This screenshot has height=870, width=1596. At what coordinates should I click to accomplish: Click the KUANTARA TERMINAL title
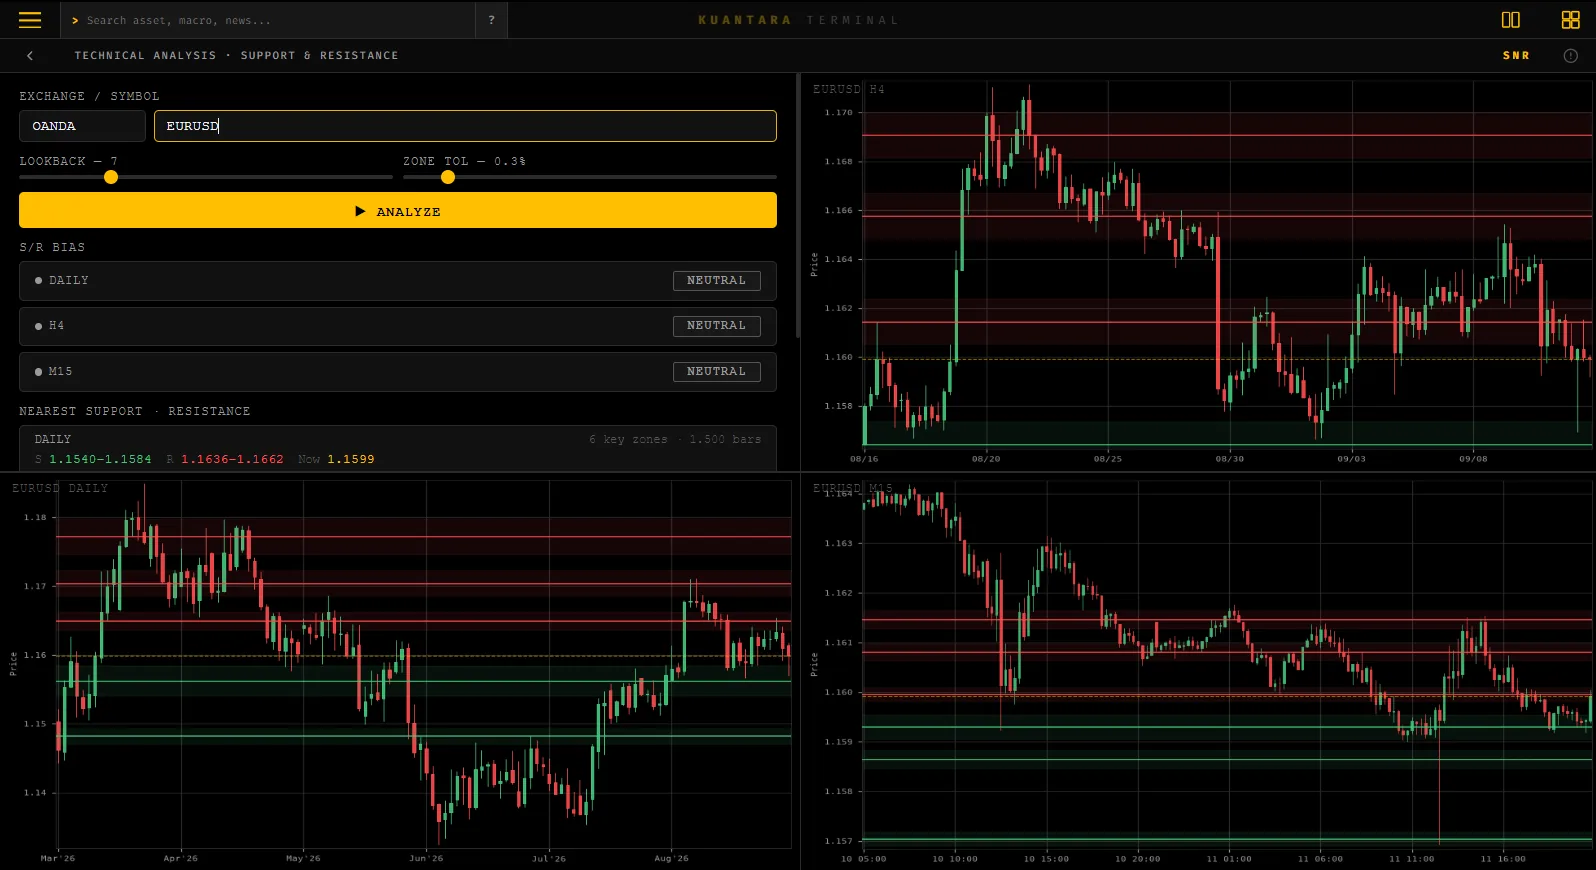798,20
